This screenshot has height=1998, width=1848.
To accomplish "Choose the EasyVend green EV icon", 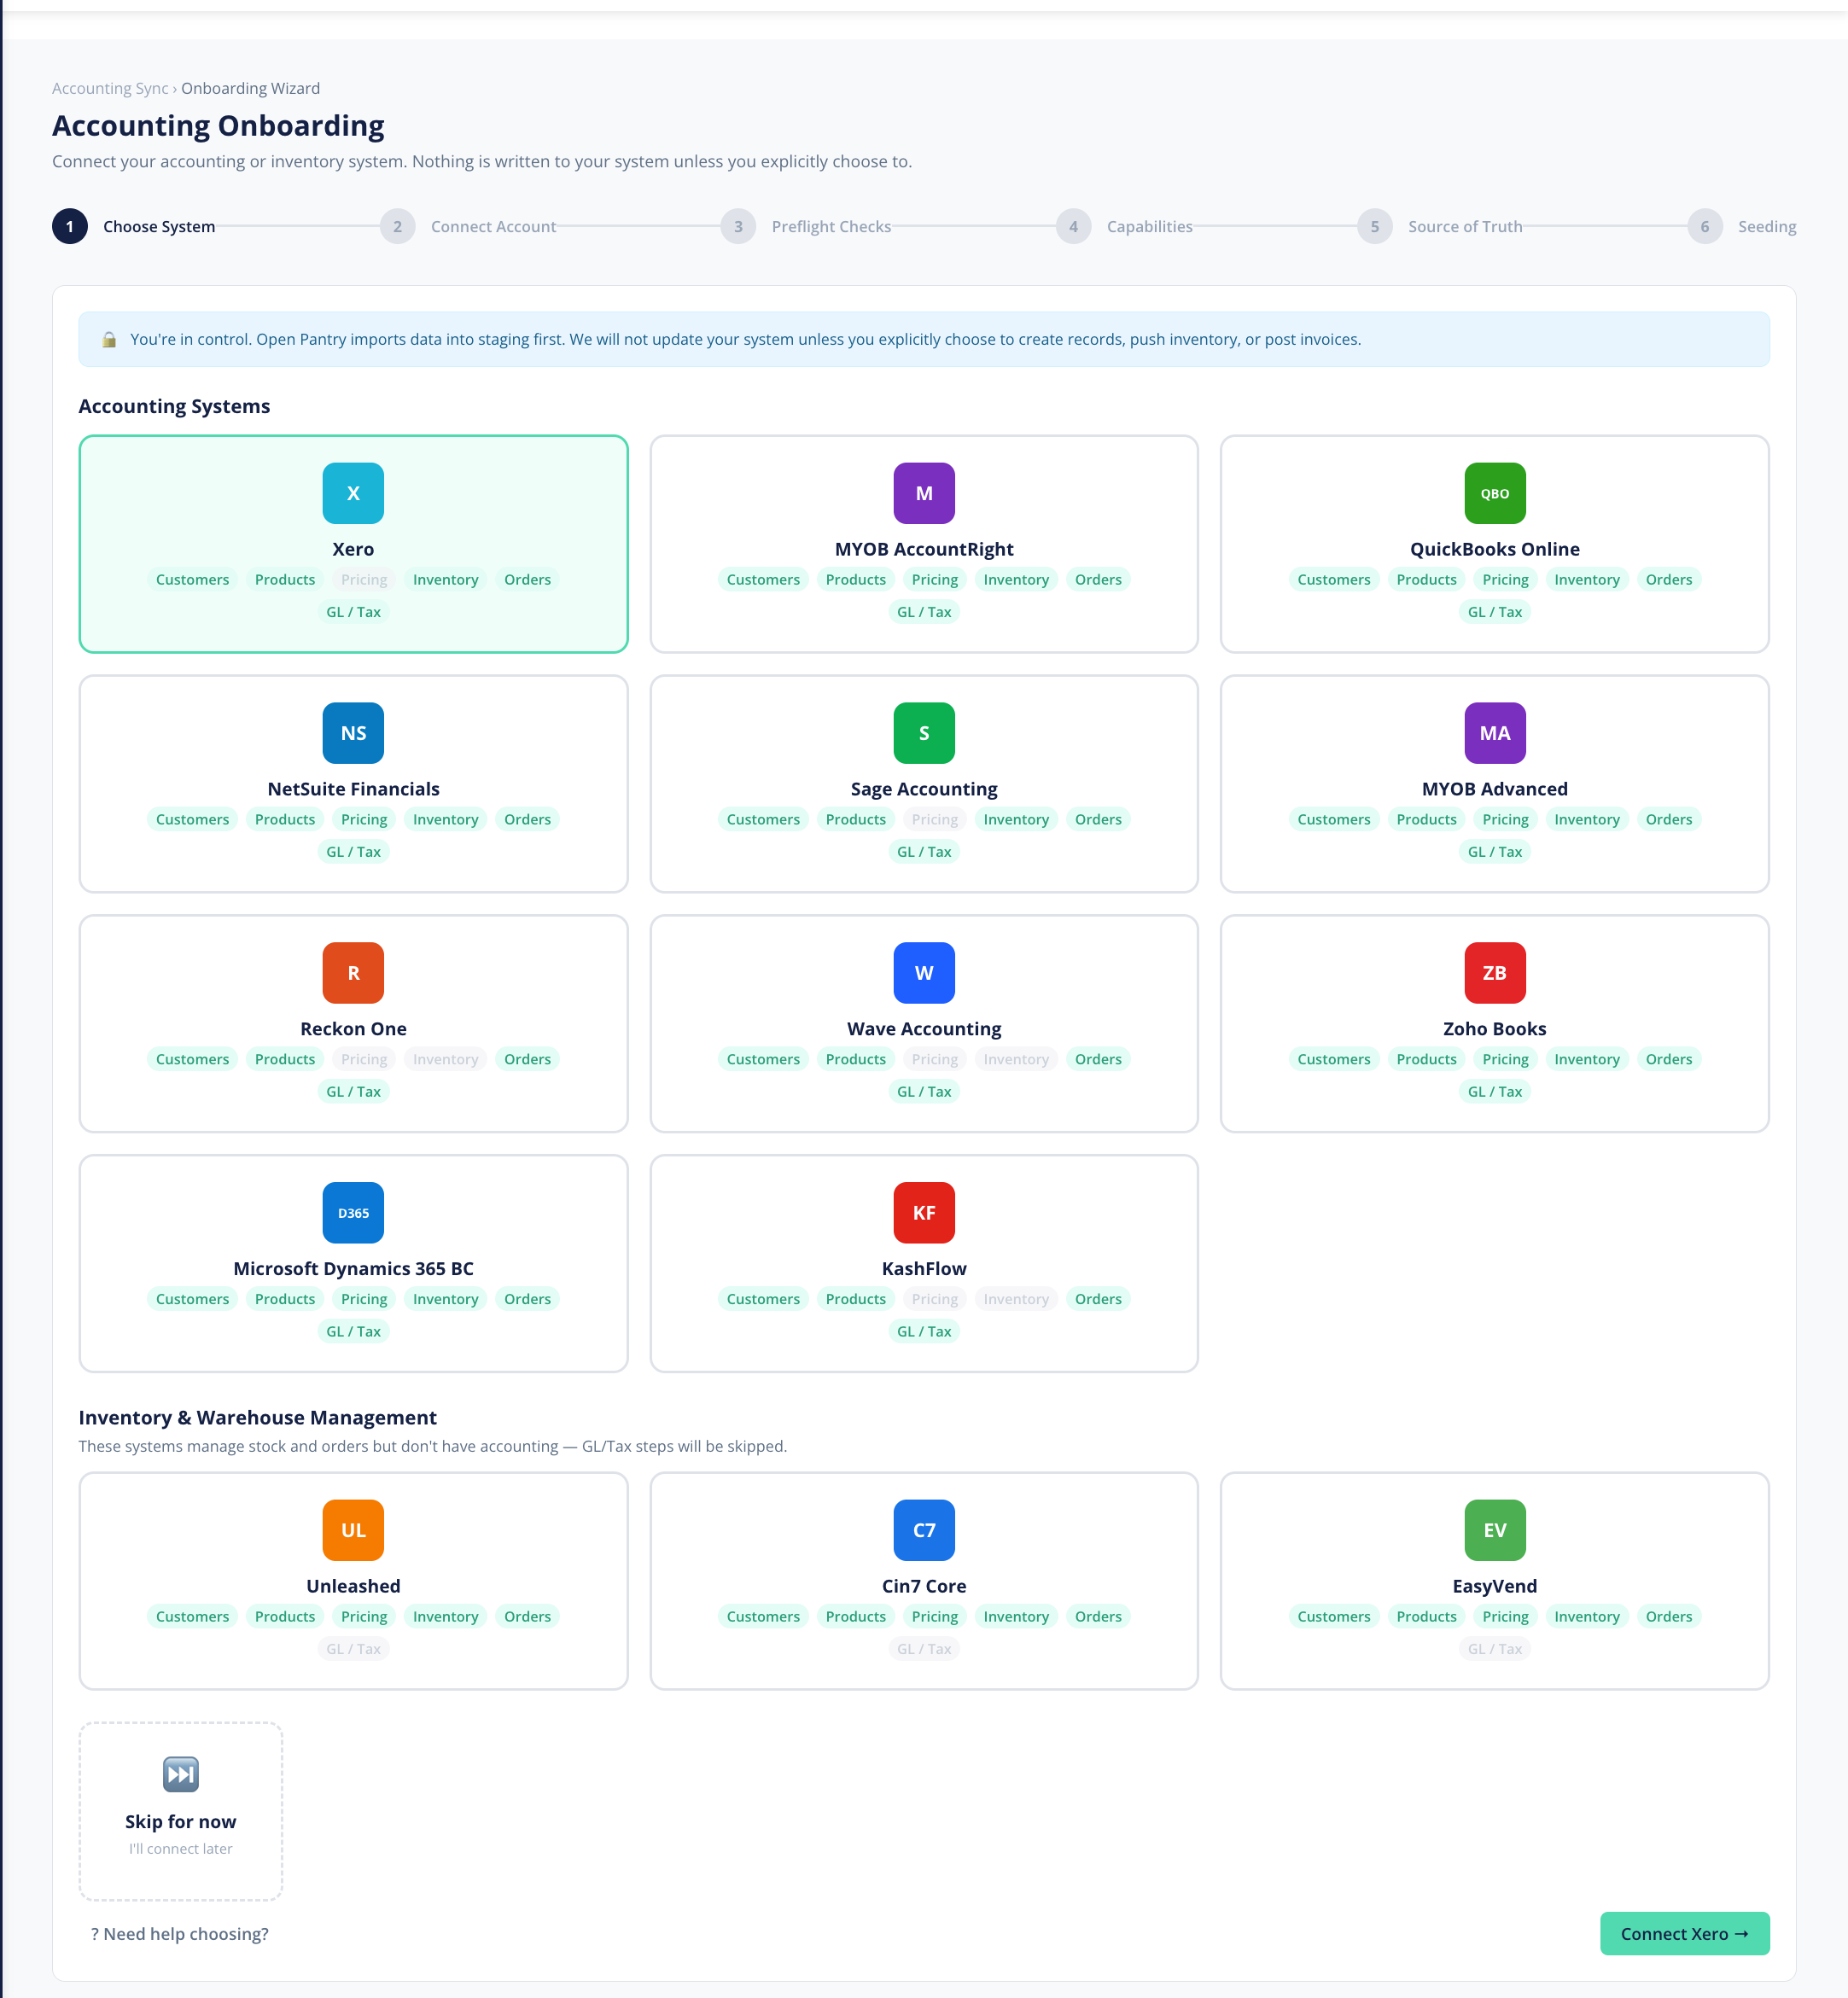I will [1494, 1530].
